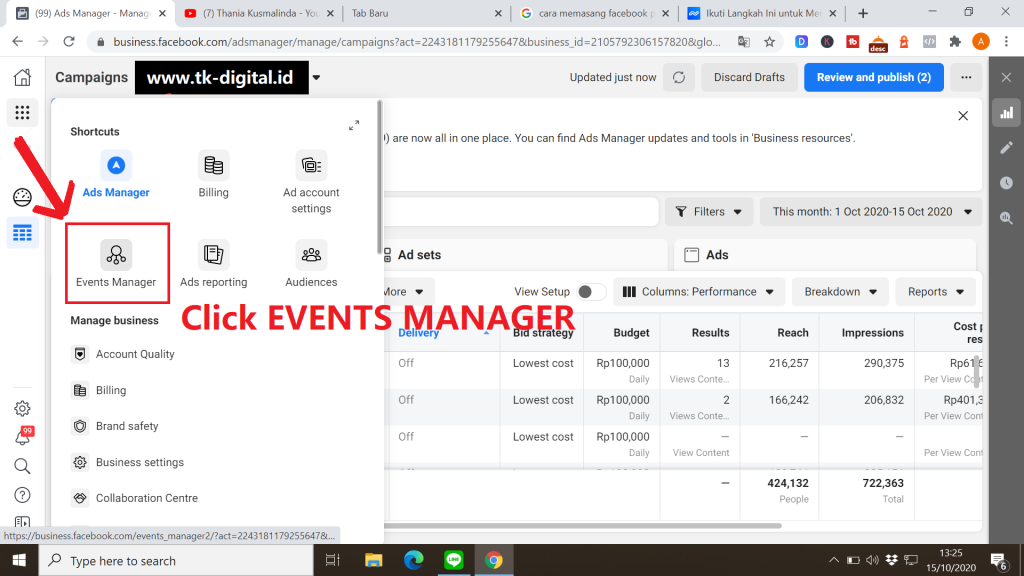This screenshot has height=576, width=1024.
Task: Click the Facebook home icon in sidebar
Action: pos(22,78)
